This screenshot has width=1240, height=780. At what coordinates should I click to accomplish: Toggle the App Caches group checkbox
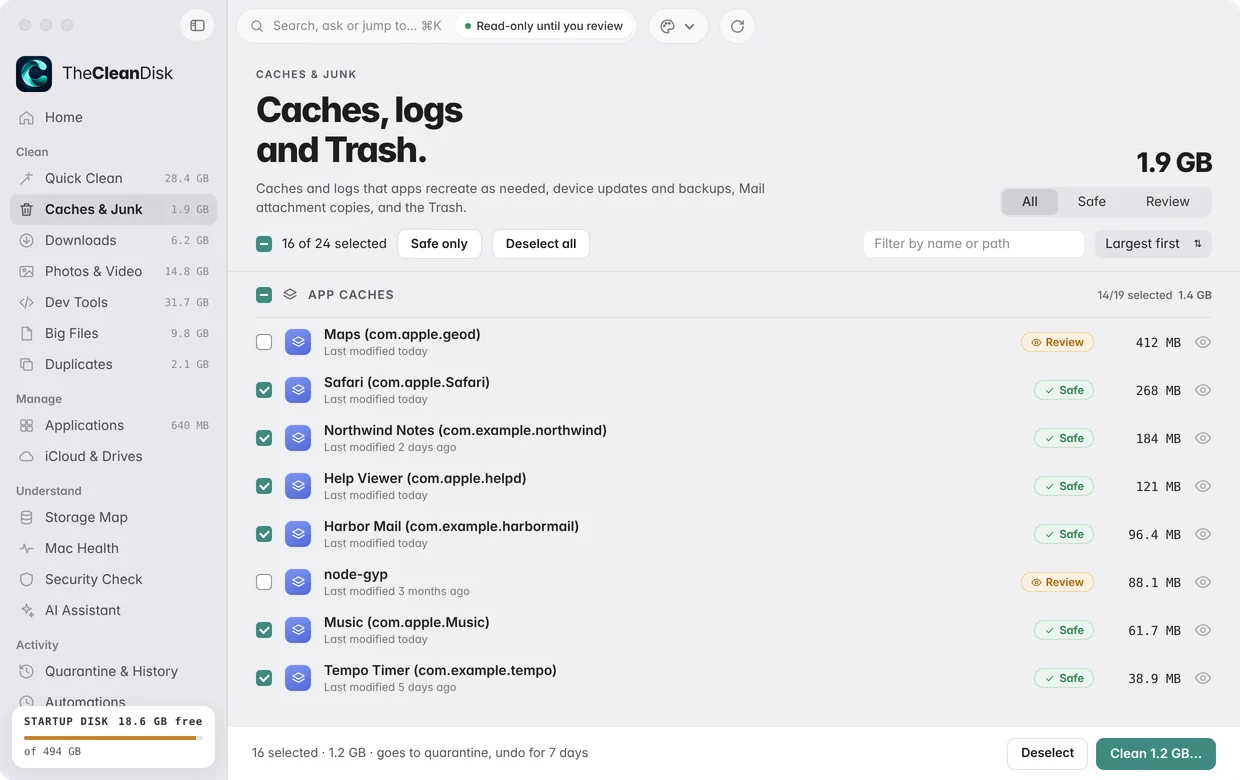pyautogui.click(x=264, y=295)
